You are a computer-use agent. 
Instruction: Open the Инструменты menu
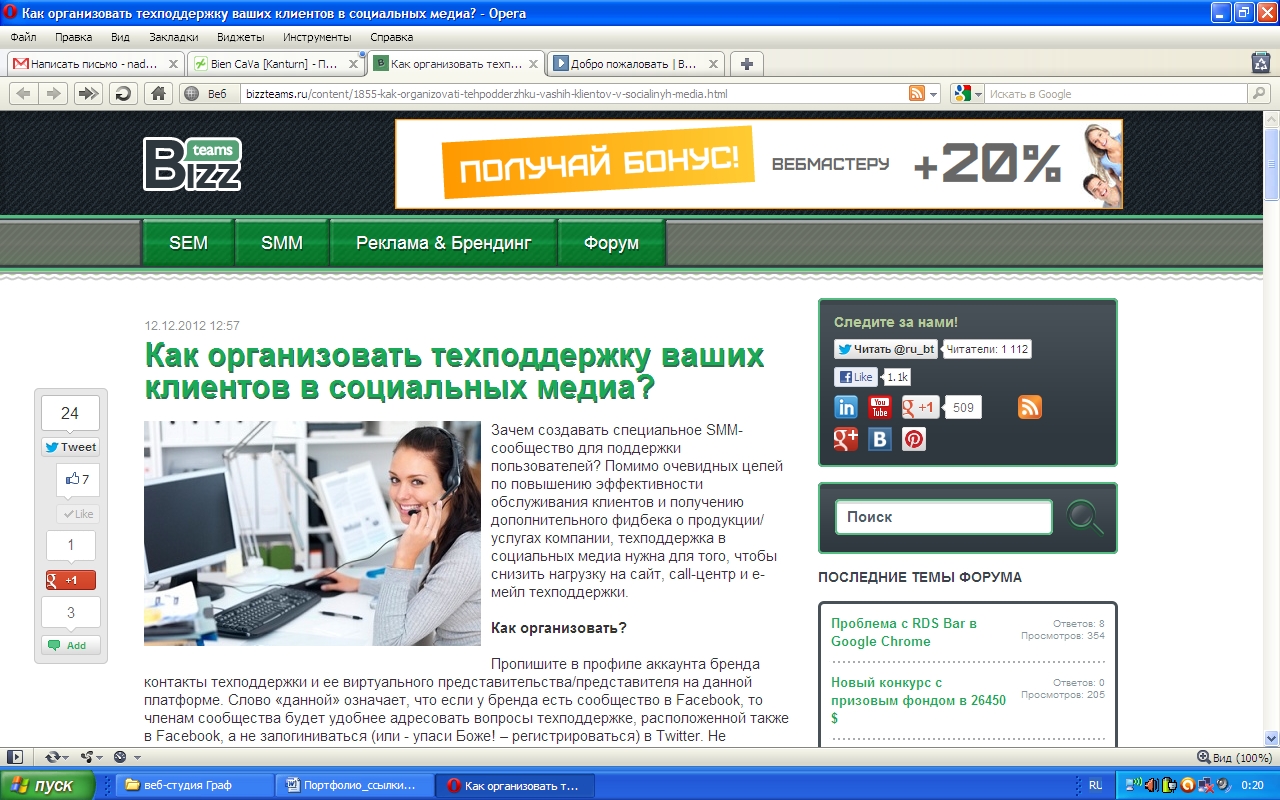[x=317, y=37]
